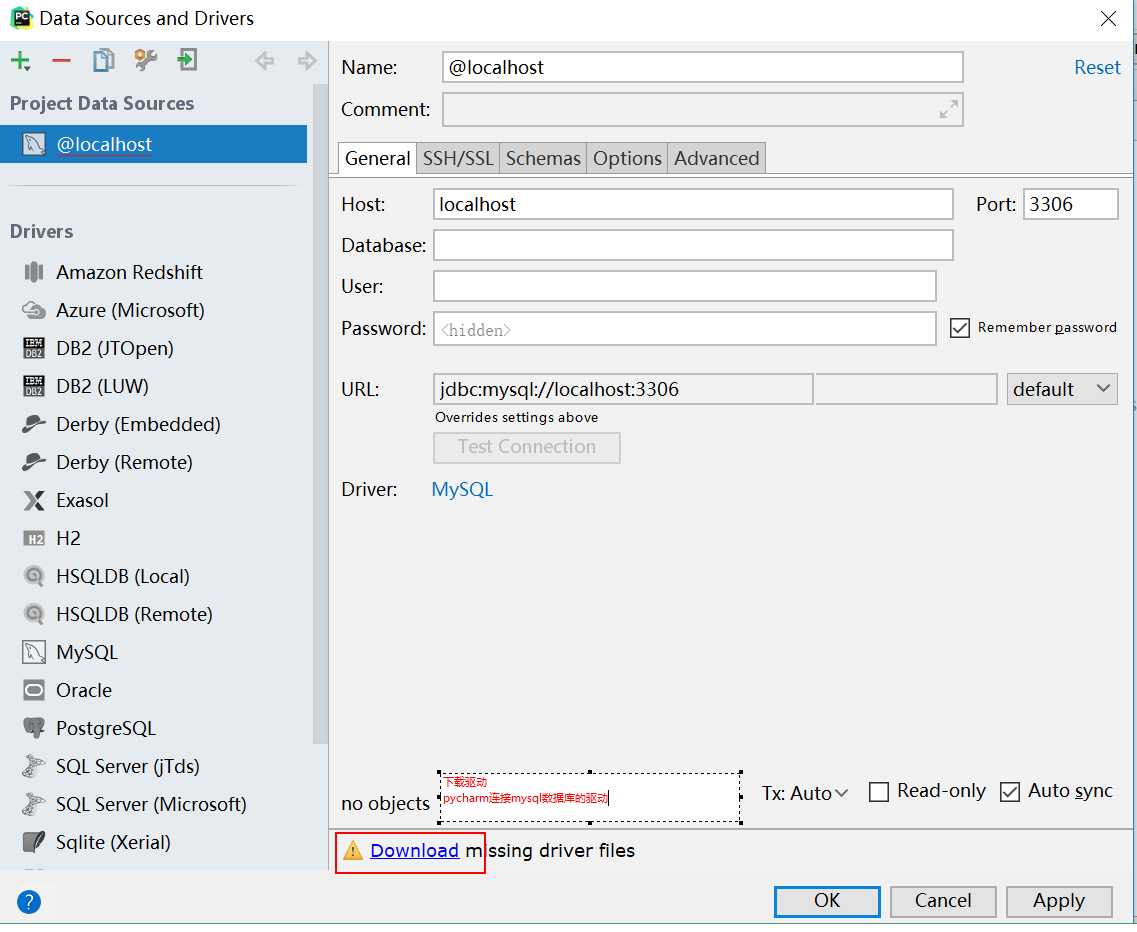Screen dimensions: 1137x932
Task: Open the Tx: Auto transaction dropdown
Action: pyautogui.click(x=804, y=793)
